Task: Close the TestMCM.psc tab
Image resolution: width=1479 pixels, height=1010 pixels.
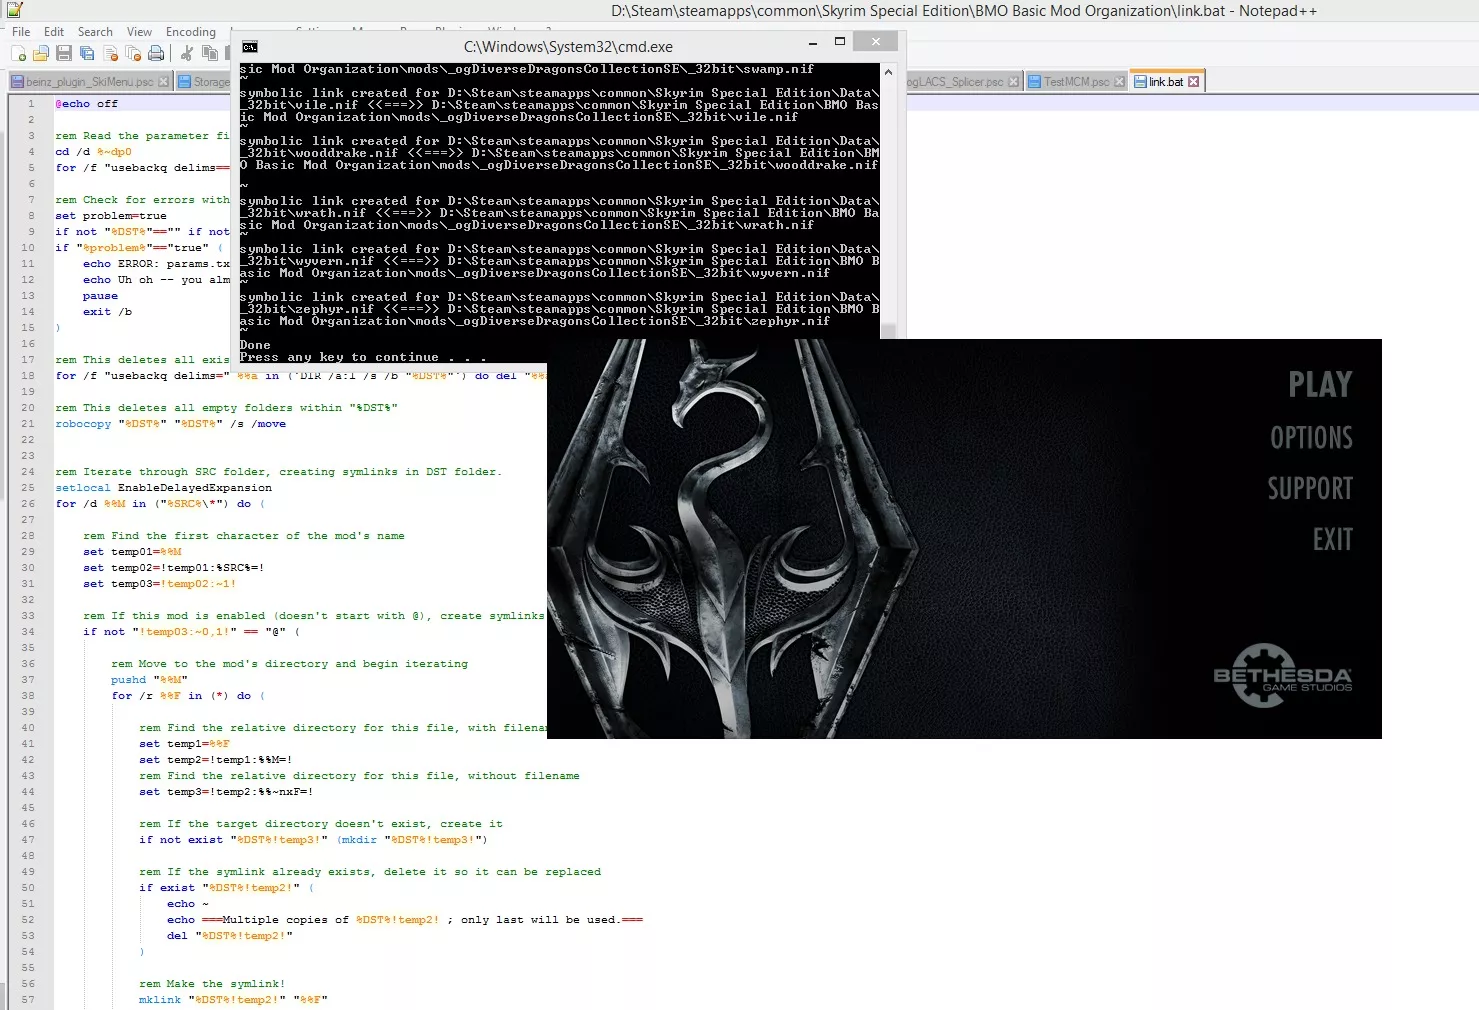Action: (x=1119, y=82)
